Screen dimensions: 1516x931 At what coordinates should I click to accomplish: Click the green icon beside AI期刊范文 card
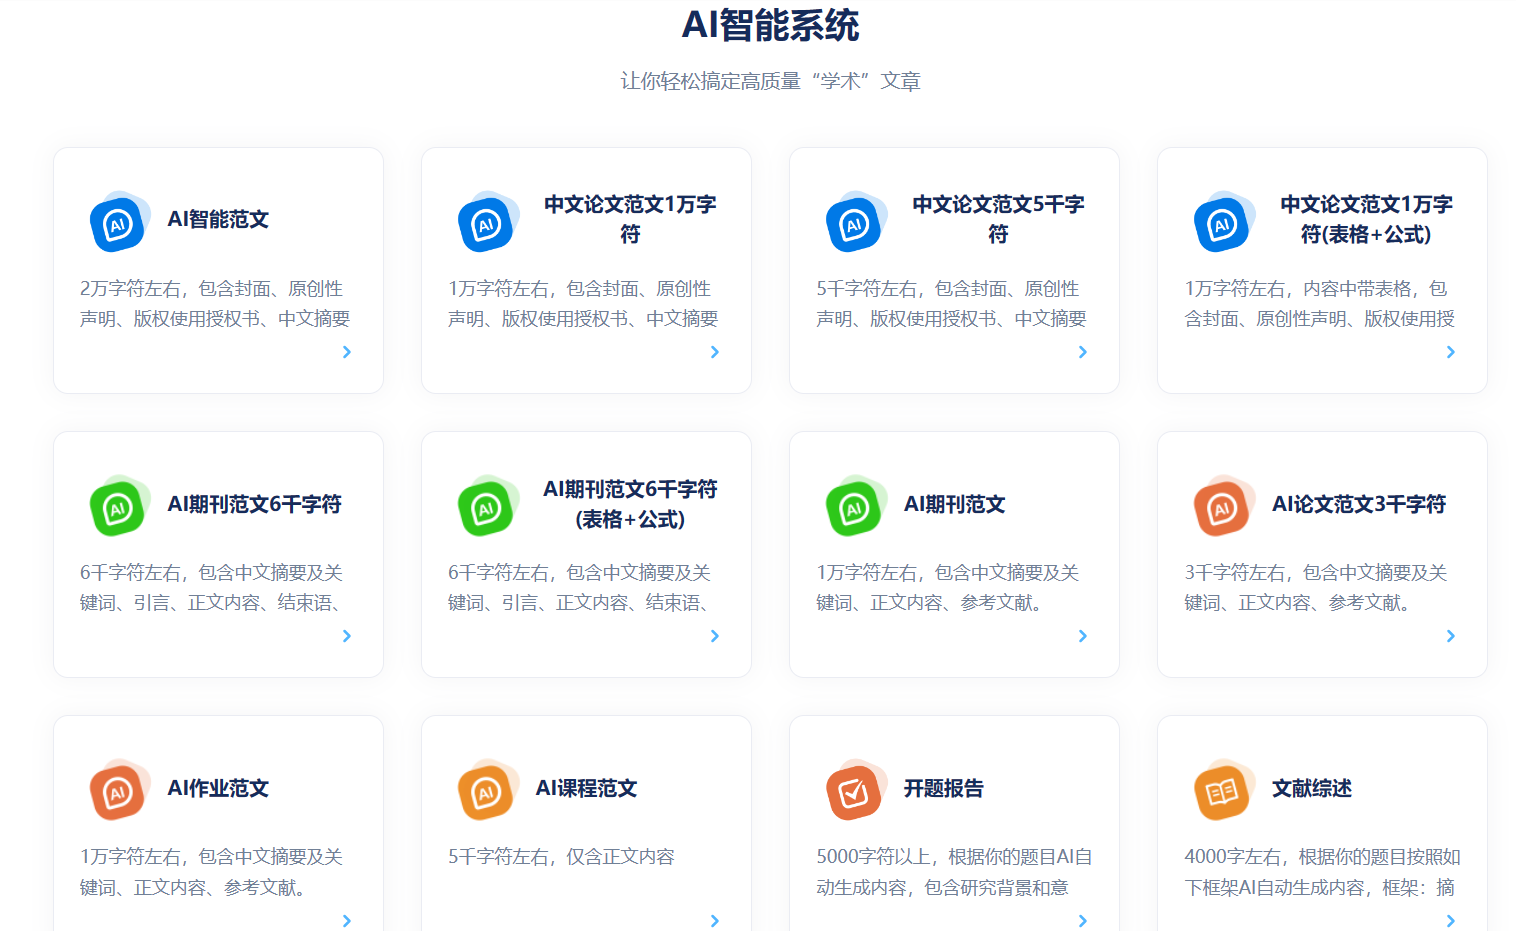854,507
